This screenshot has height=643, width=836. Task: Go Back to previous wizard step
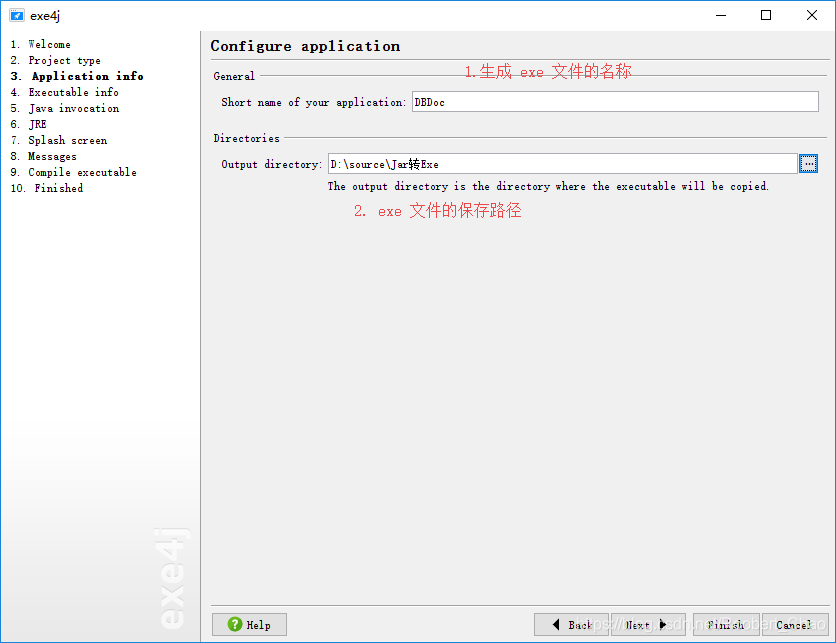(571, 624)
